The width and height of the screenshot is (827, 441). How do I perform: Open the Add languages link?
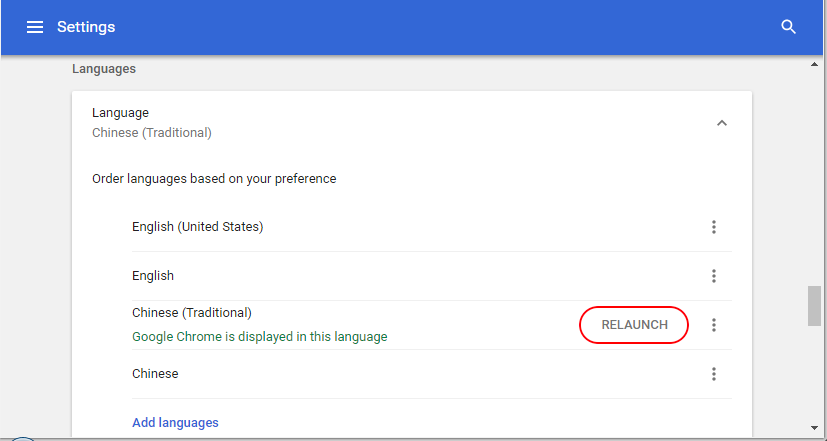tap(175, 423)
